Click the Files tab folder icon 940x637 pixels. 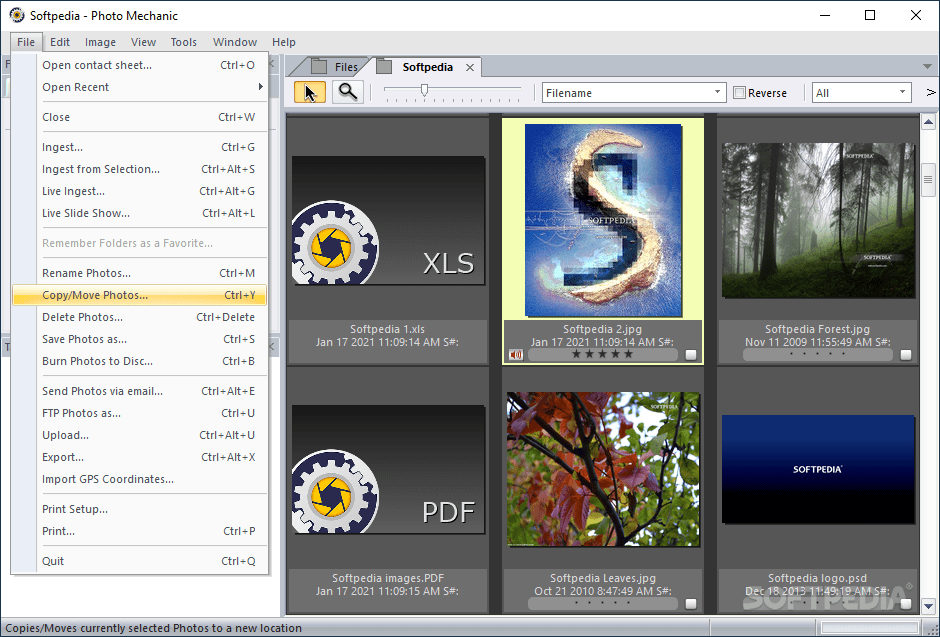point(317,66)
